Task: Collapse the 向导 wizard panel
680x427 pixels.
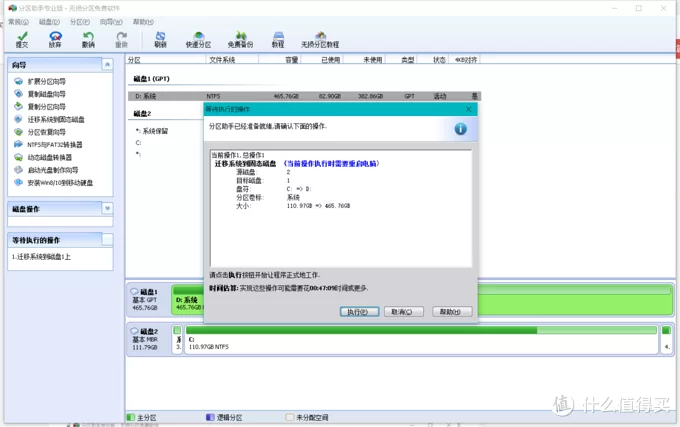Action: click(x=108, y=64)
